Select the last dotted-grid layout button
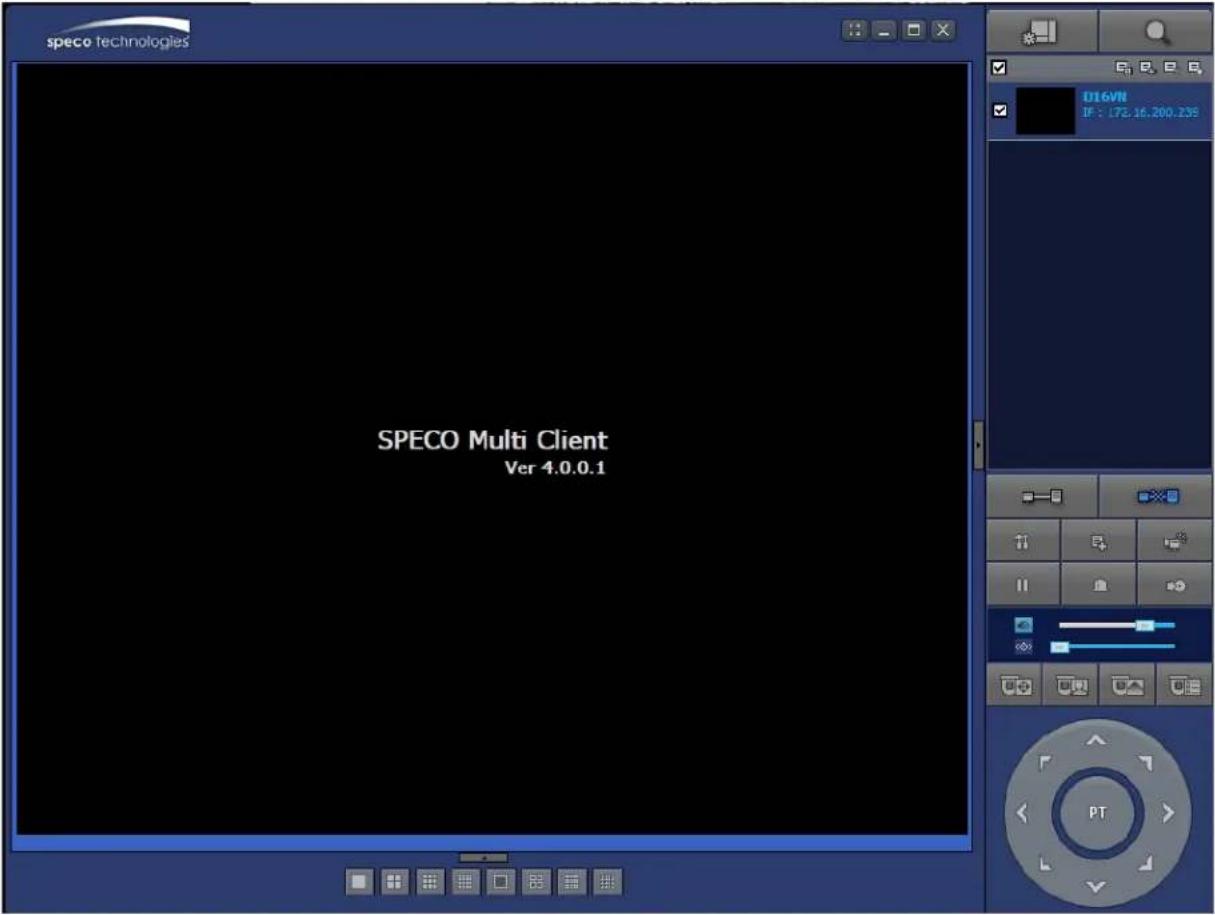The image size is (1215, 915). [x=607, y=881]
